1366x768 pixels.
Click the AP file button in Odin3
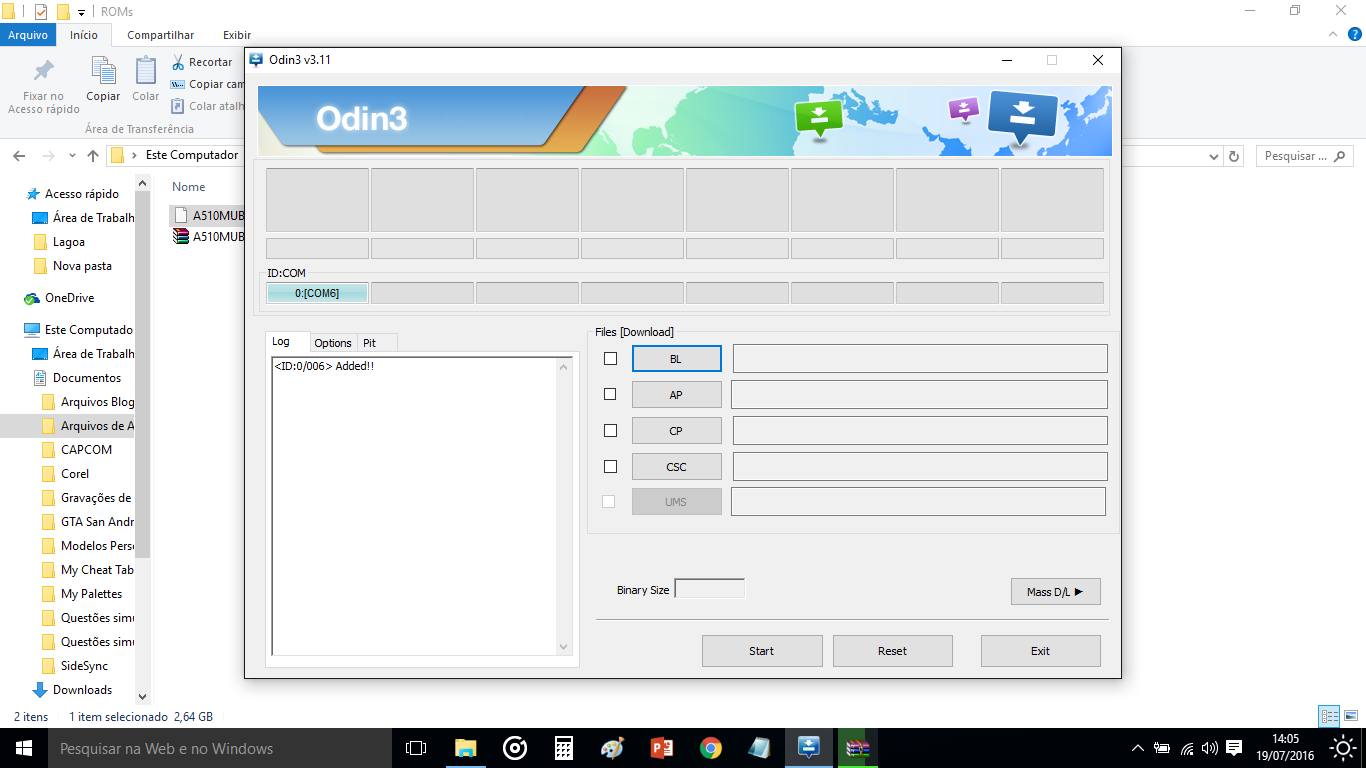[676, 394]
